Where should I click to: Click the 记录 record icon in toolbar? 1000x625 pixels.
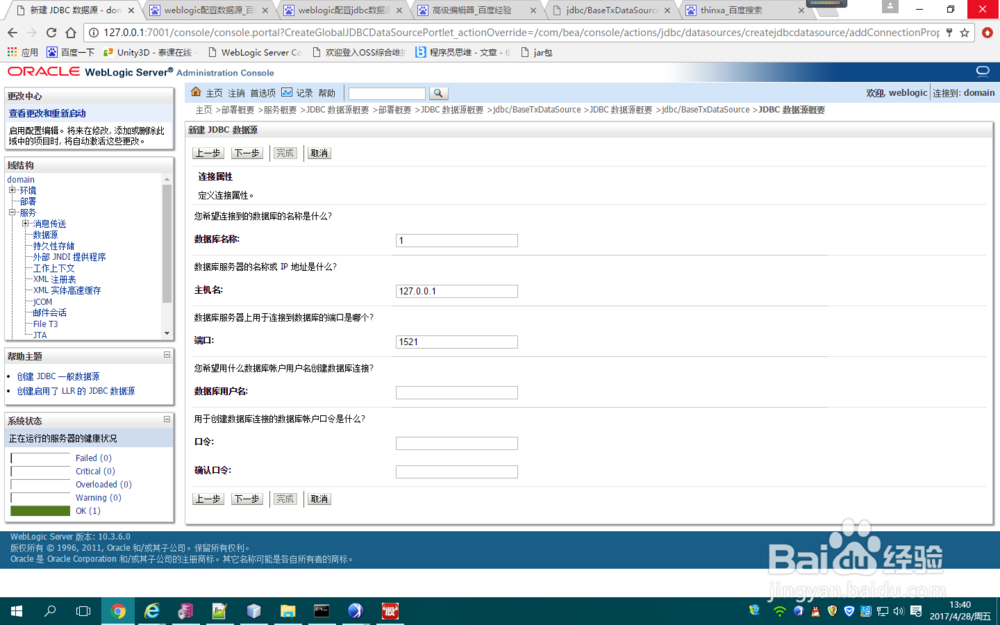[286, 92]
